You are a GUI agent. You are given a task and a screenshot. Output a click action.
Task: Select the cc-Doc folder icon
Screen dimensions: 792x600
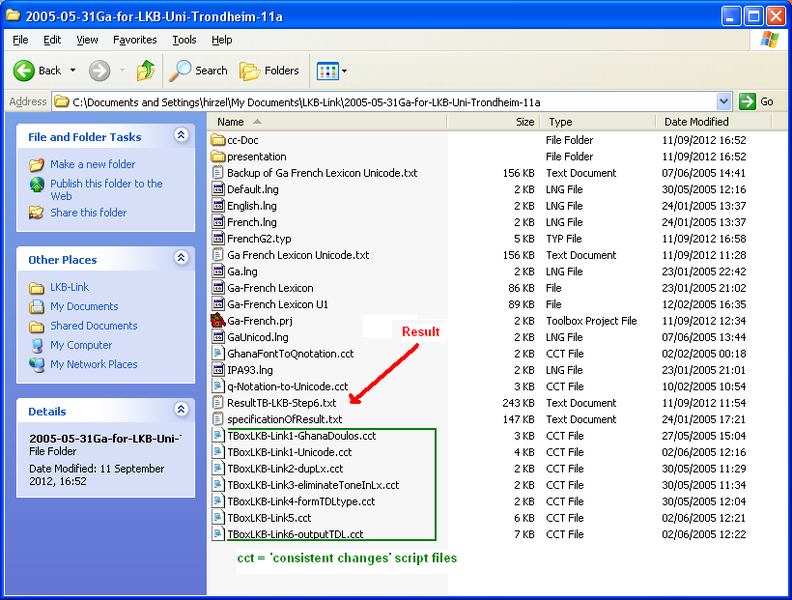click(x=218, y=140)
